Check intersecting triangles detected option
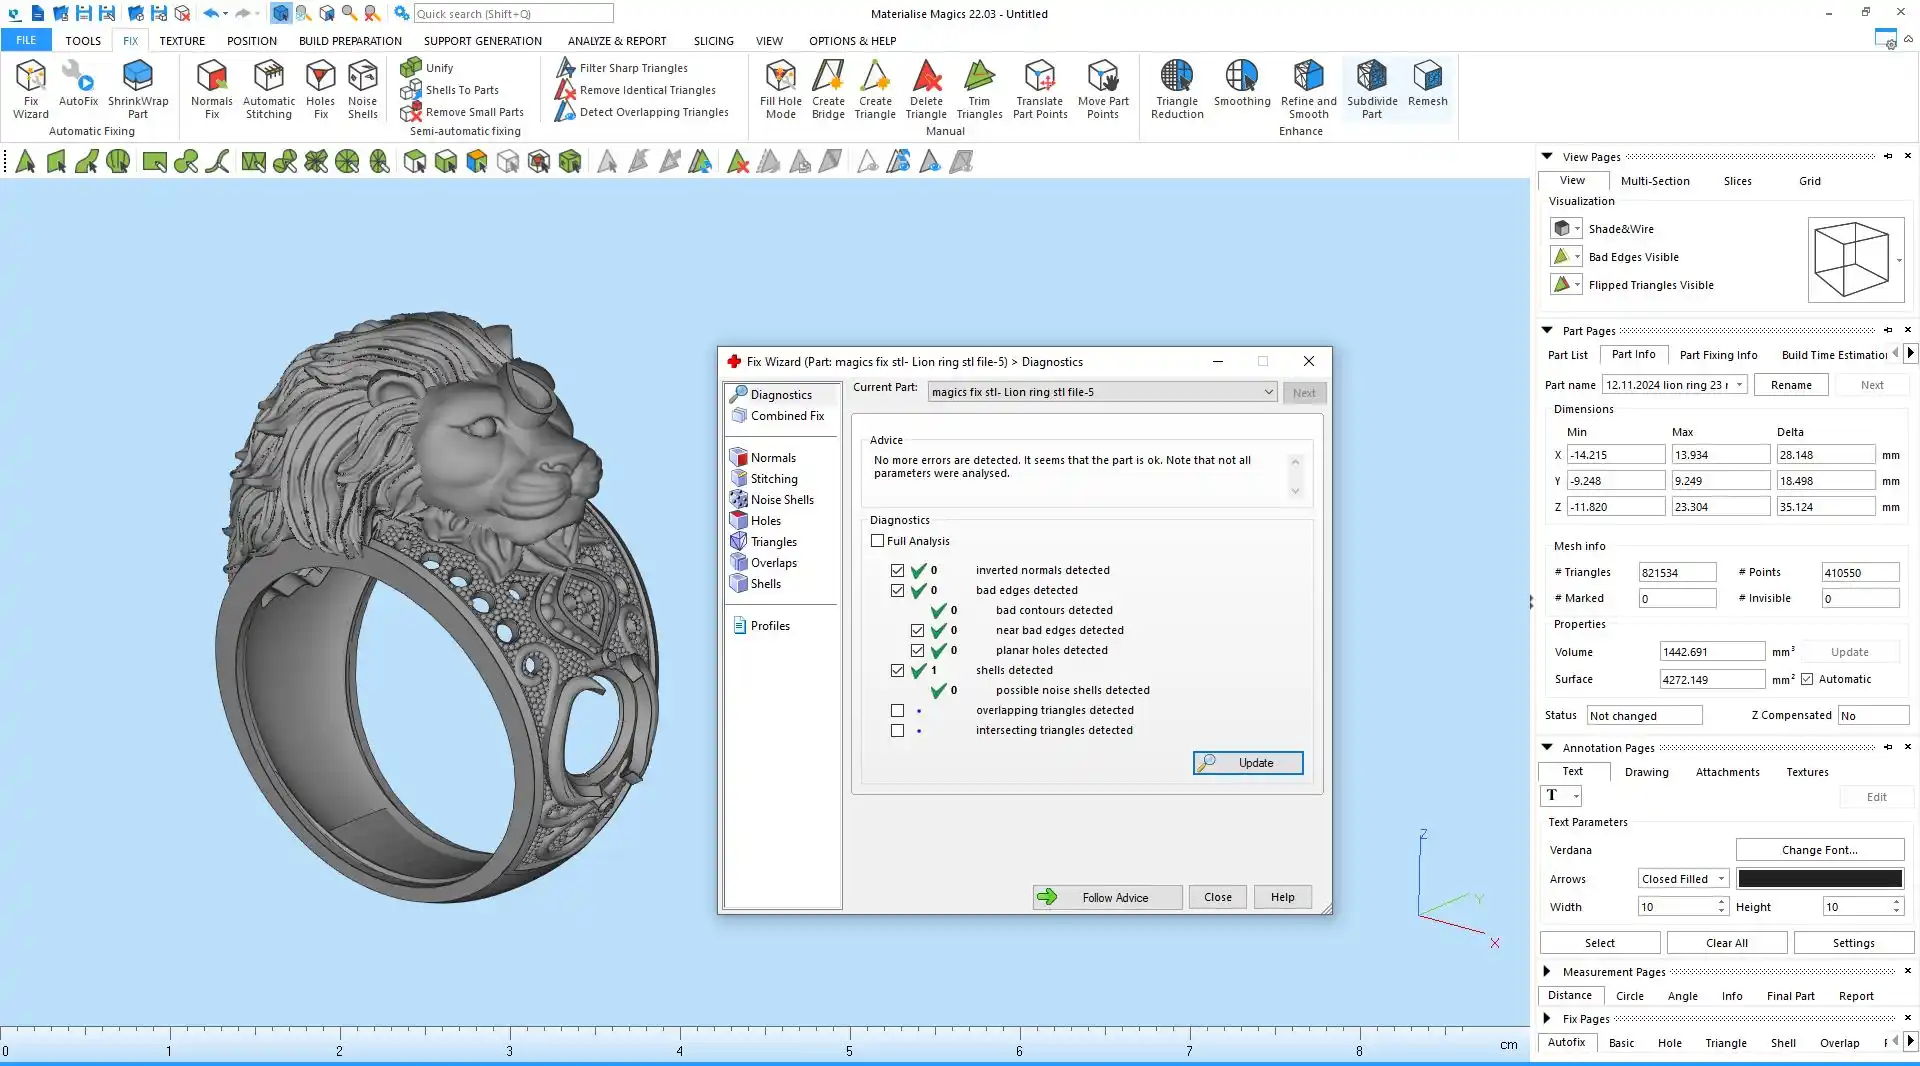 pyautogui.click(x=898, y=731)
